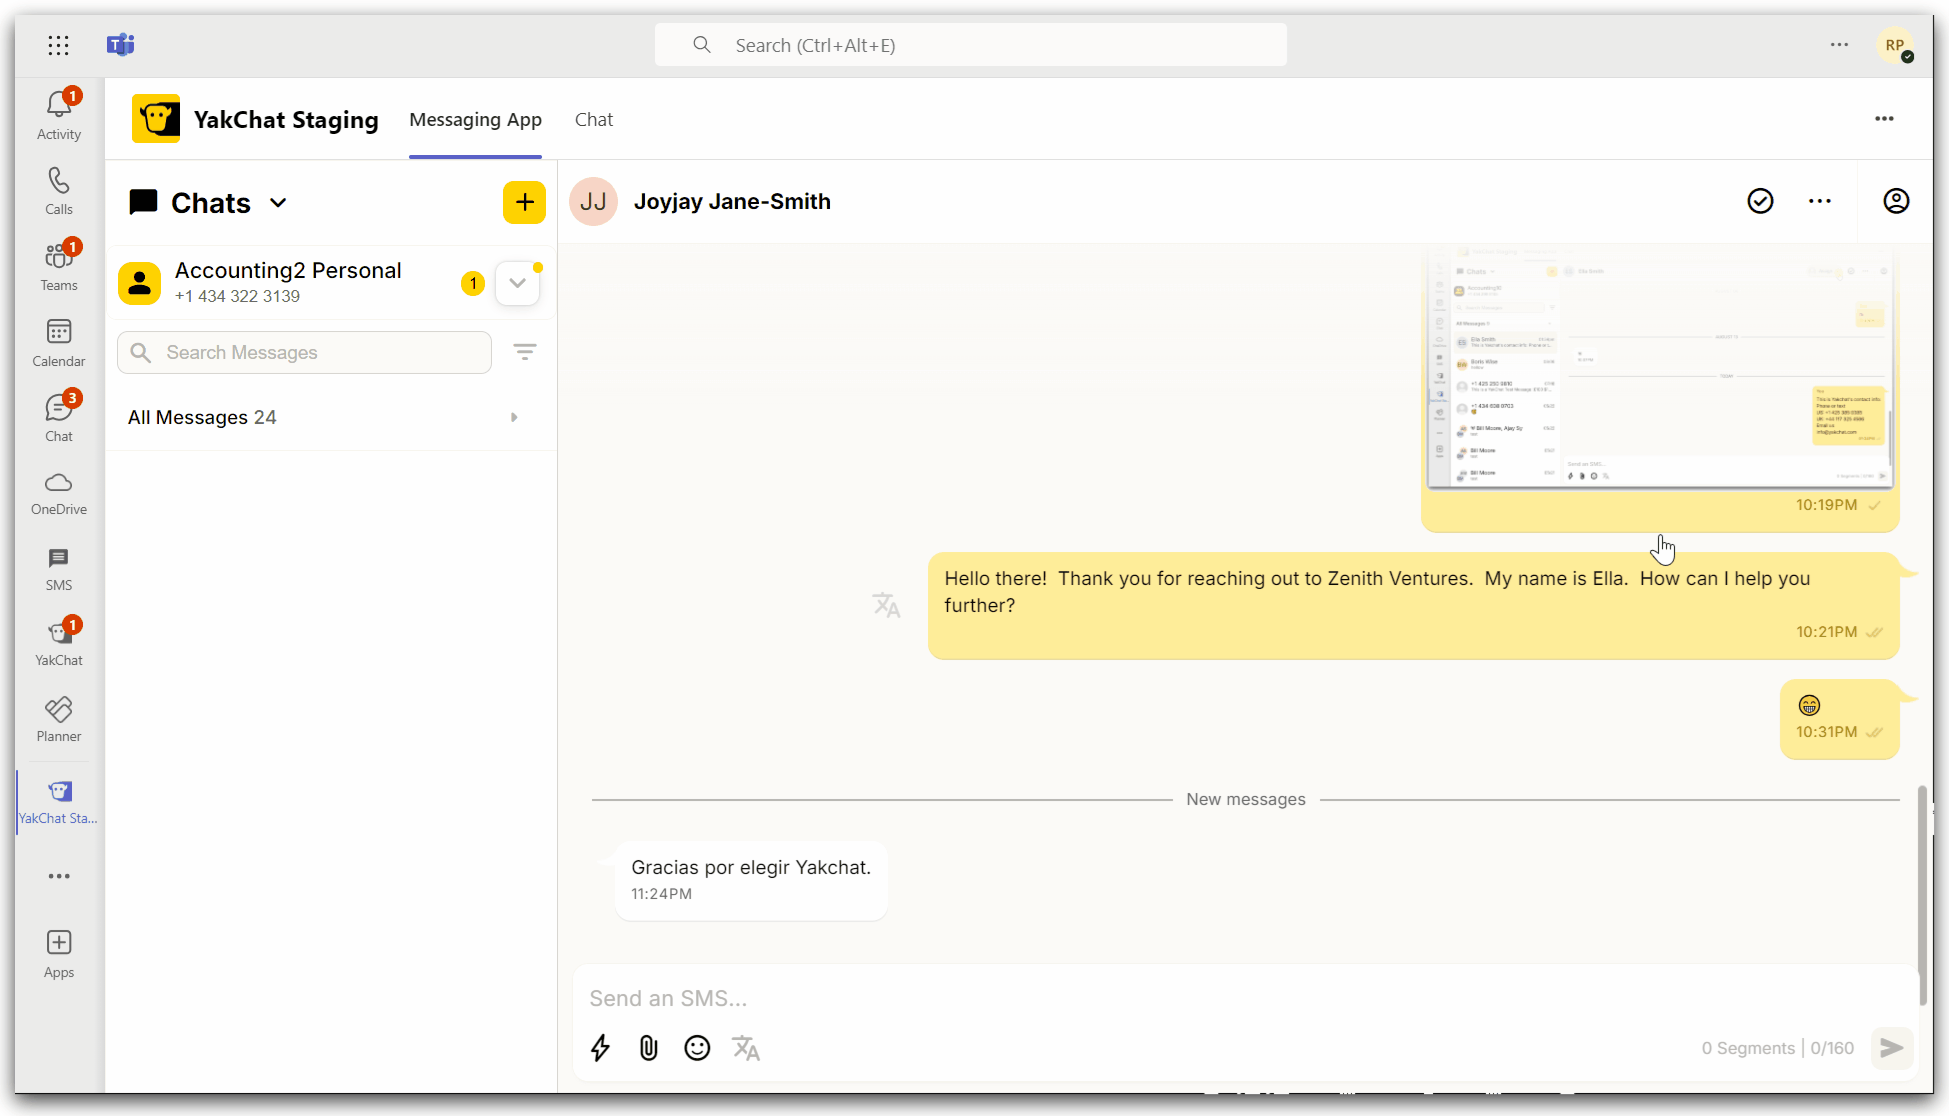Focus the Teams search bar

pyautogui.click(x=970, y=45)
